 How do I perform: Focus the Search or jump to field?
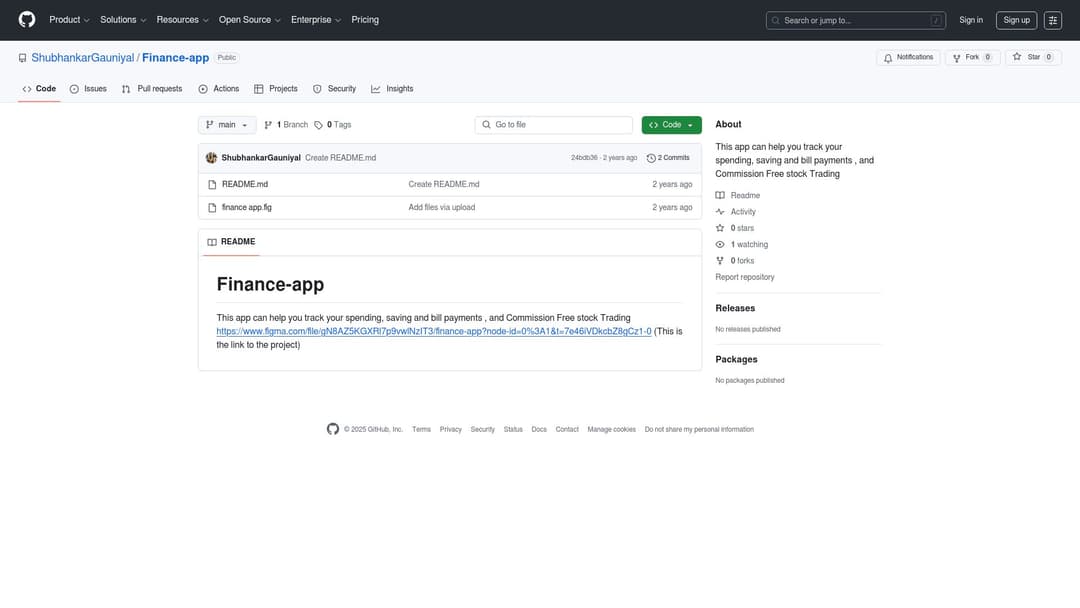tap(855, 21)
